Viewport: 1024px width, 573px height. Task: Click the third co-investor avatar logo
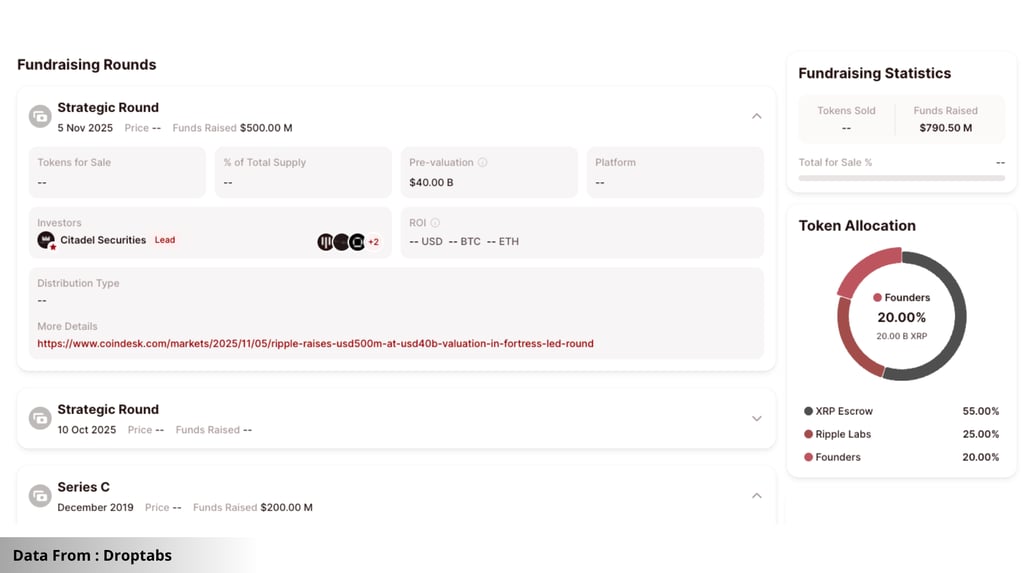[x=357, y=242]
